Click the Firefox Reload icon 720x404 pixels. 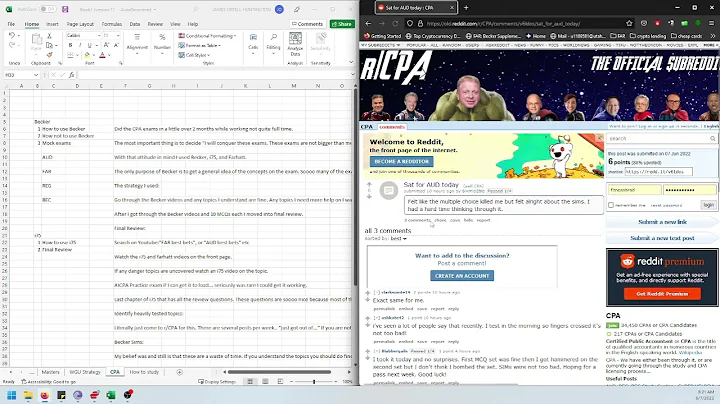[x=395, y=23]
